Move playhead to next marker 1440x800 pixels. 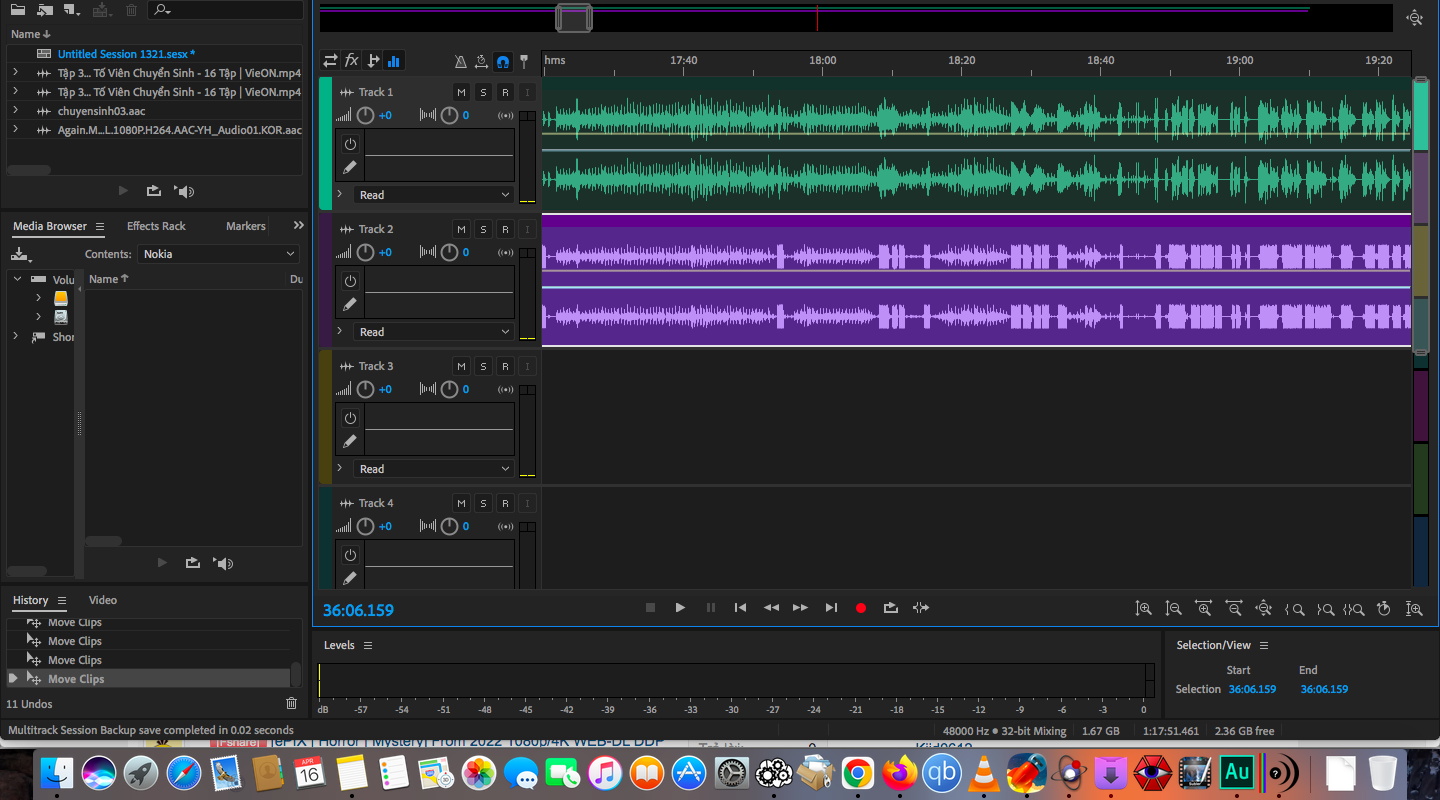coord(831,607)
